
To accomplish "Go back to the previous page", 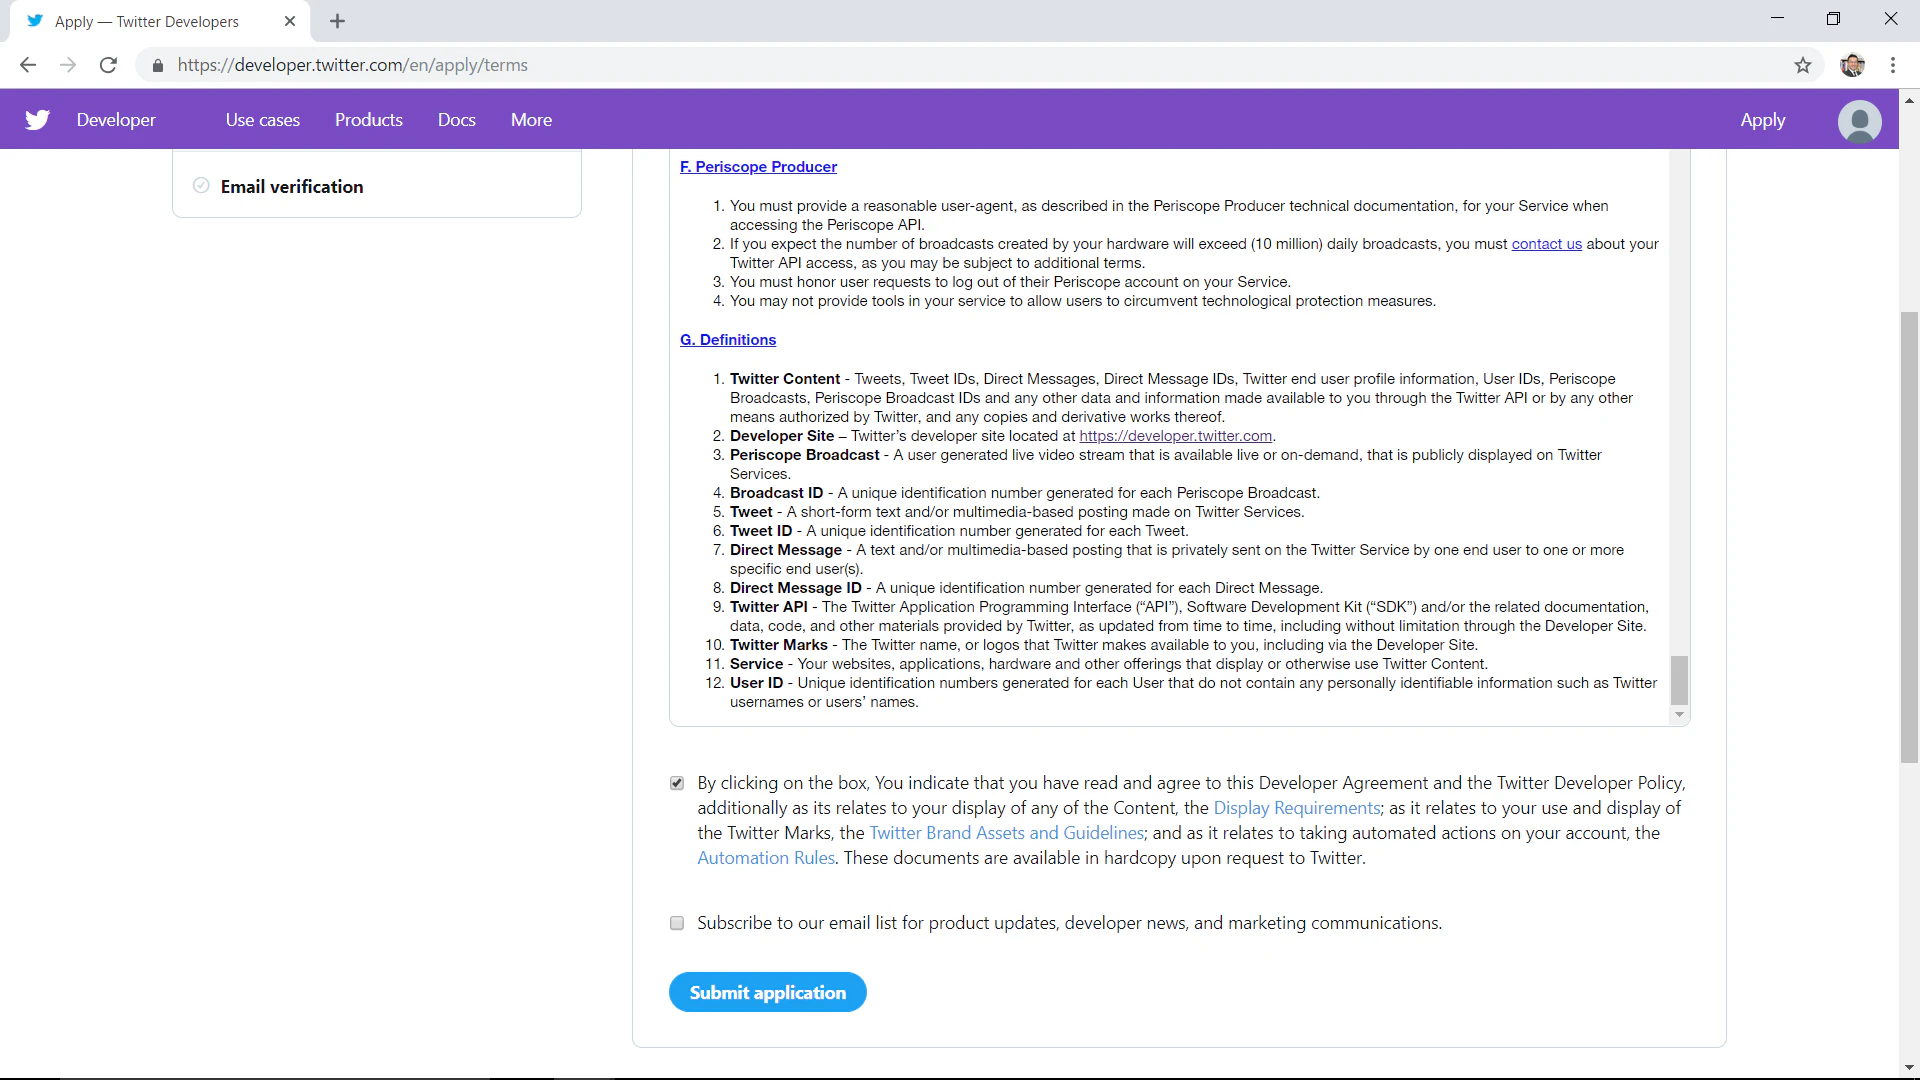I will [28, 65].
